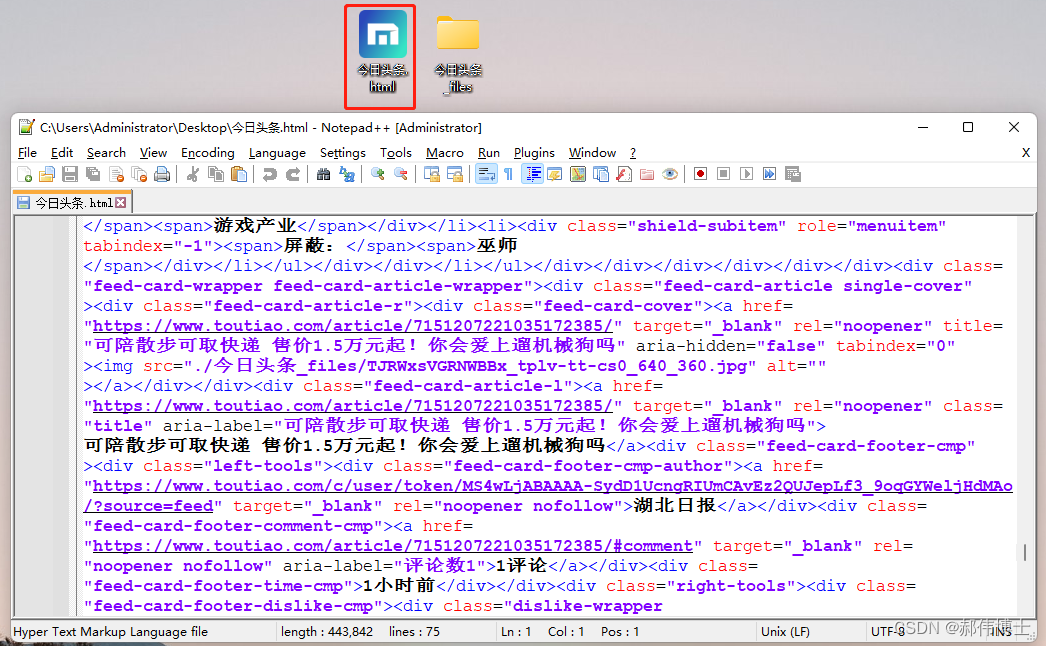Toggle synchronize horizontal scrolling icon

(455, 175)
